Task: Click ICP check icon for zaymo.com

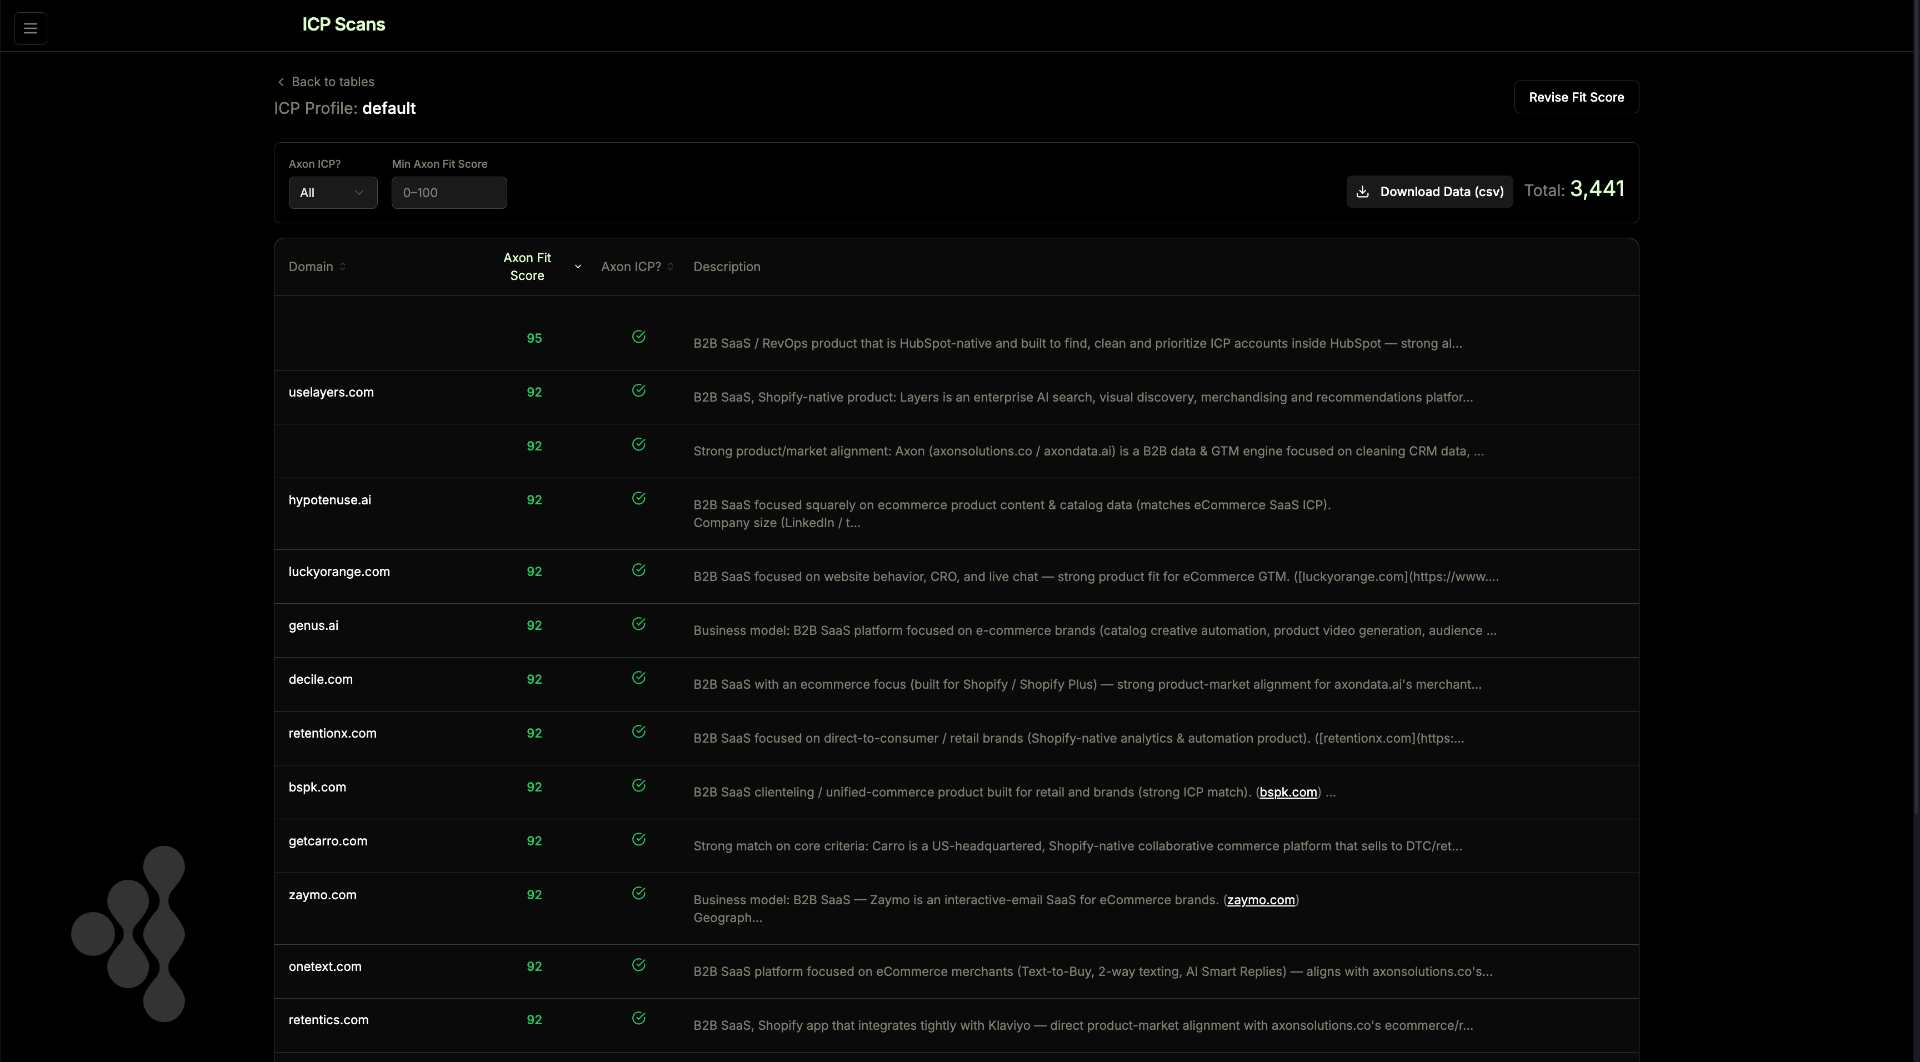Action: [x=639, y=894]
